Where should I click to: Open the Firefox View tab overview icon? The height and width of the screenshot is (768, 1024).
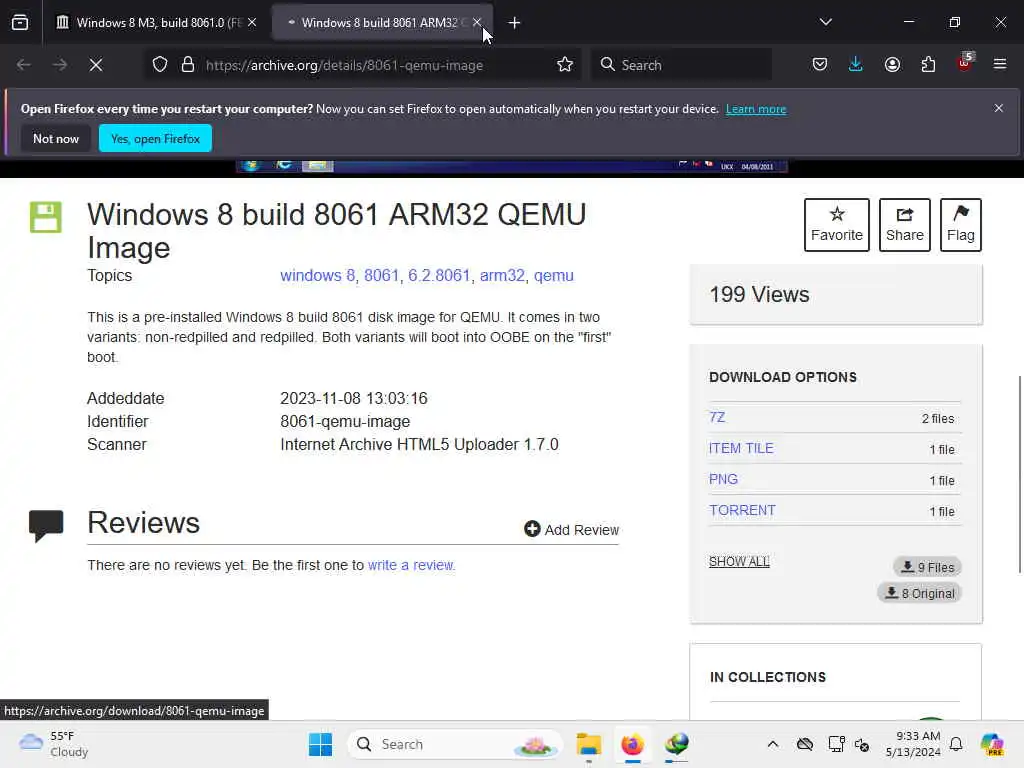(x=20, y=22)
